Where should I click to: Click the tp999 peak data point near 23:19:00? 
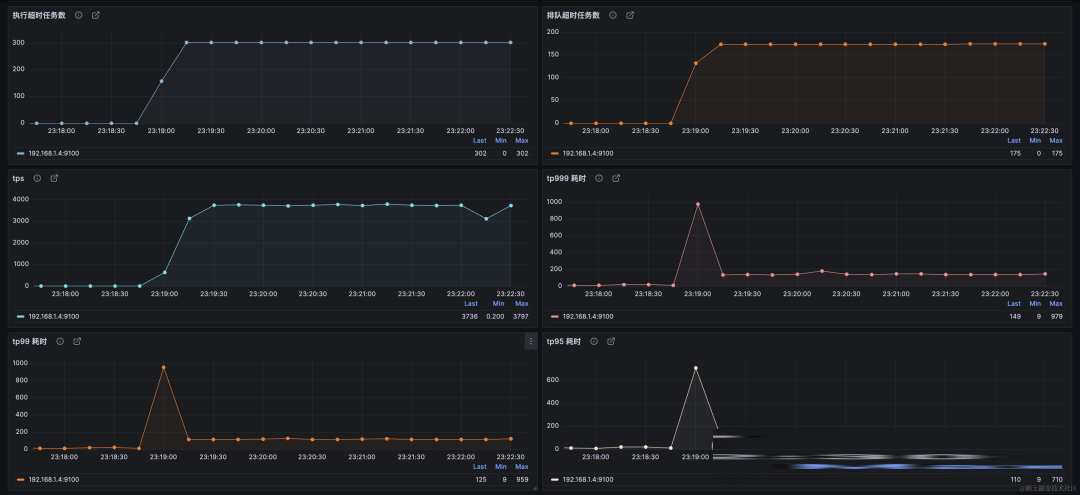pyautogui.click(x=697, y=204)
